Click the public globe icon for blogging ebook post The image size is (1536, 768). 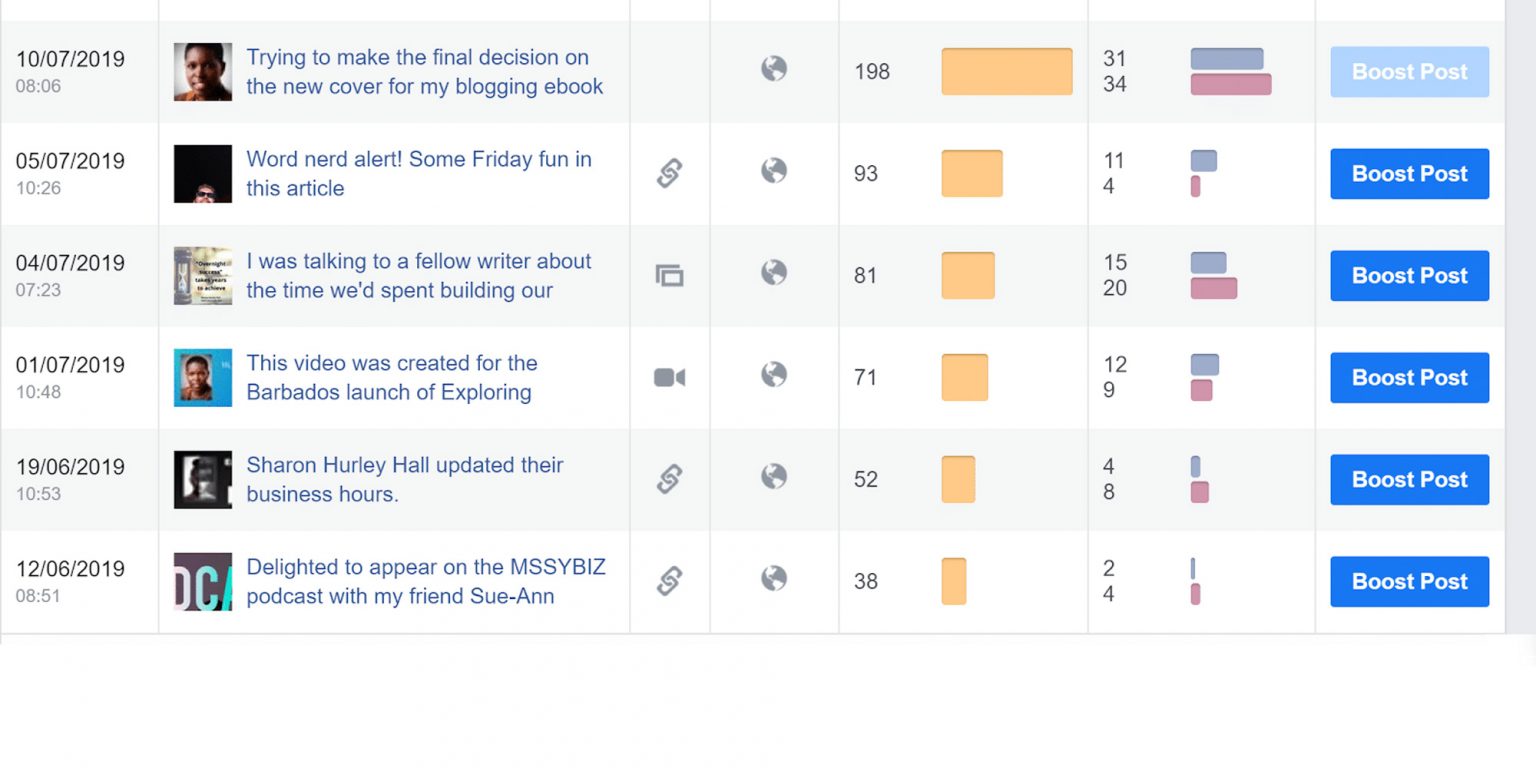(x=773, y=69)
